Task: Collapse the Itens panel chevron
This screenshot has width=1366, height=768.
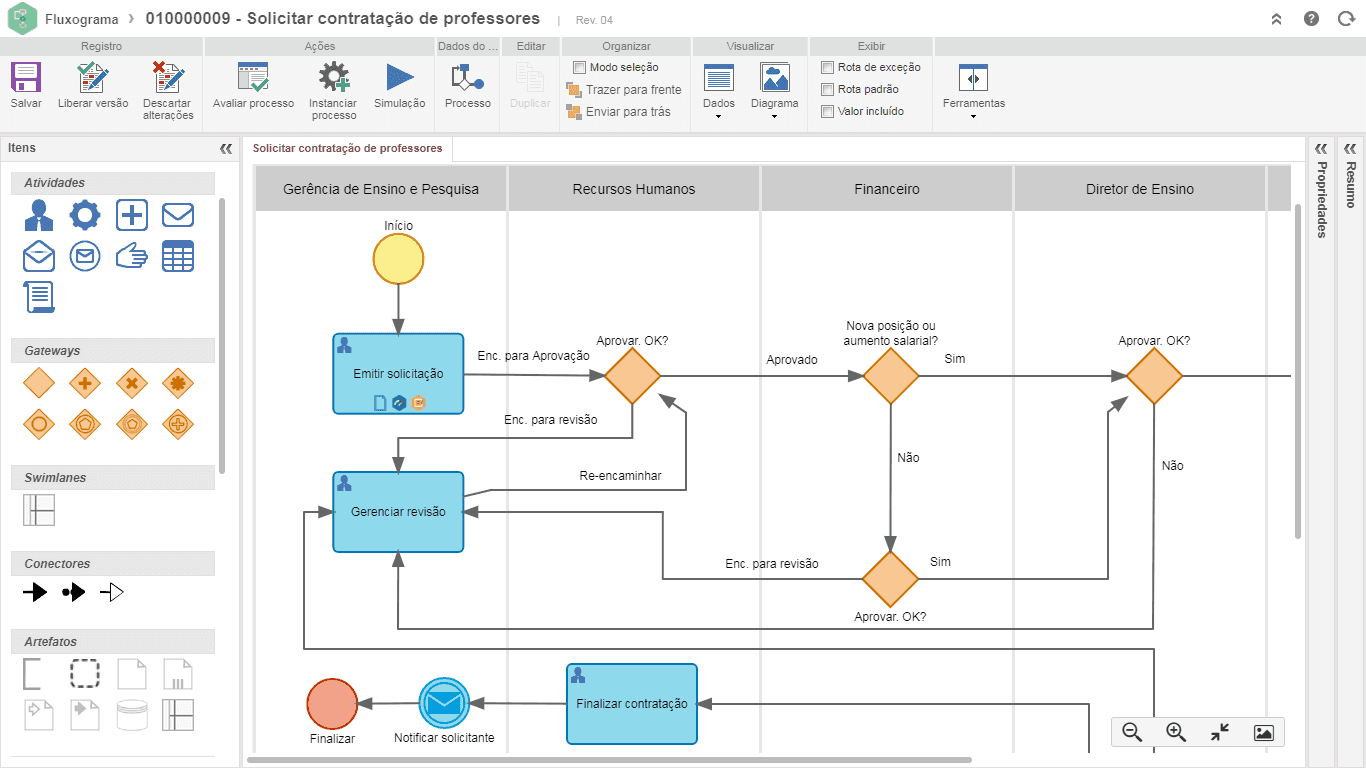Action: click(226, 148)
